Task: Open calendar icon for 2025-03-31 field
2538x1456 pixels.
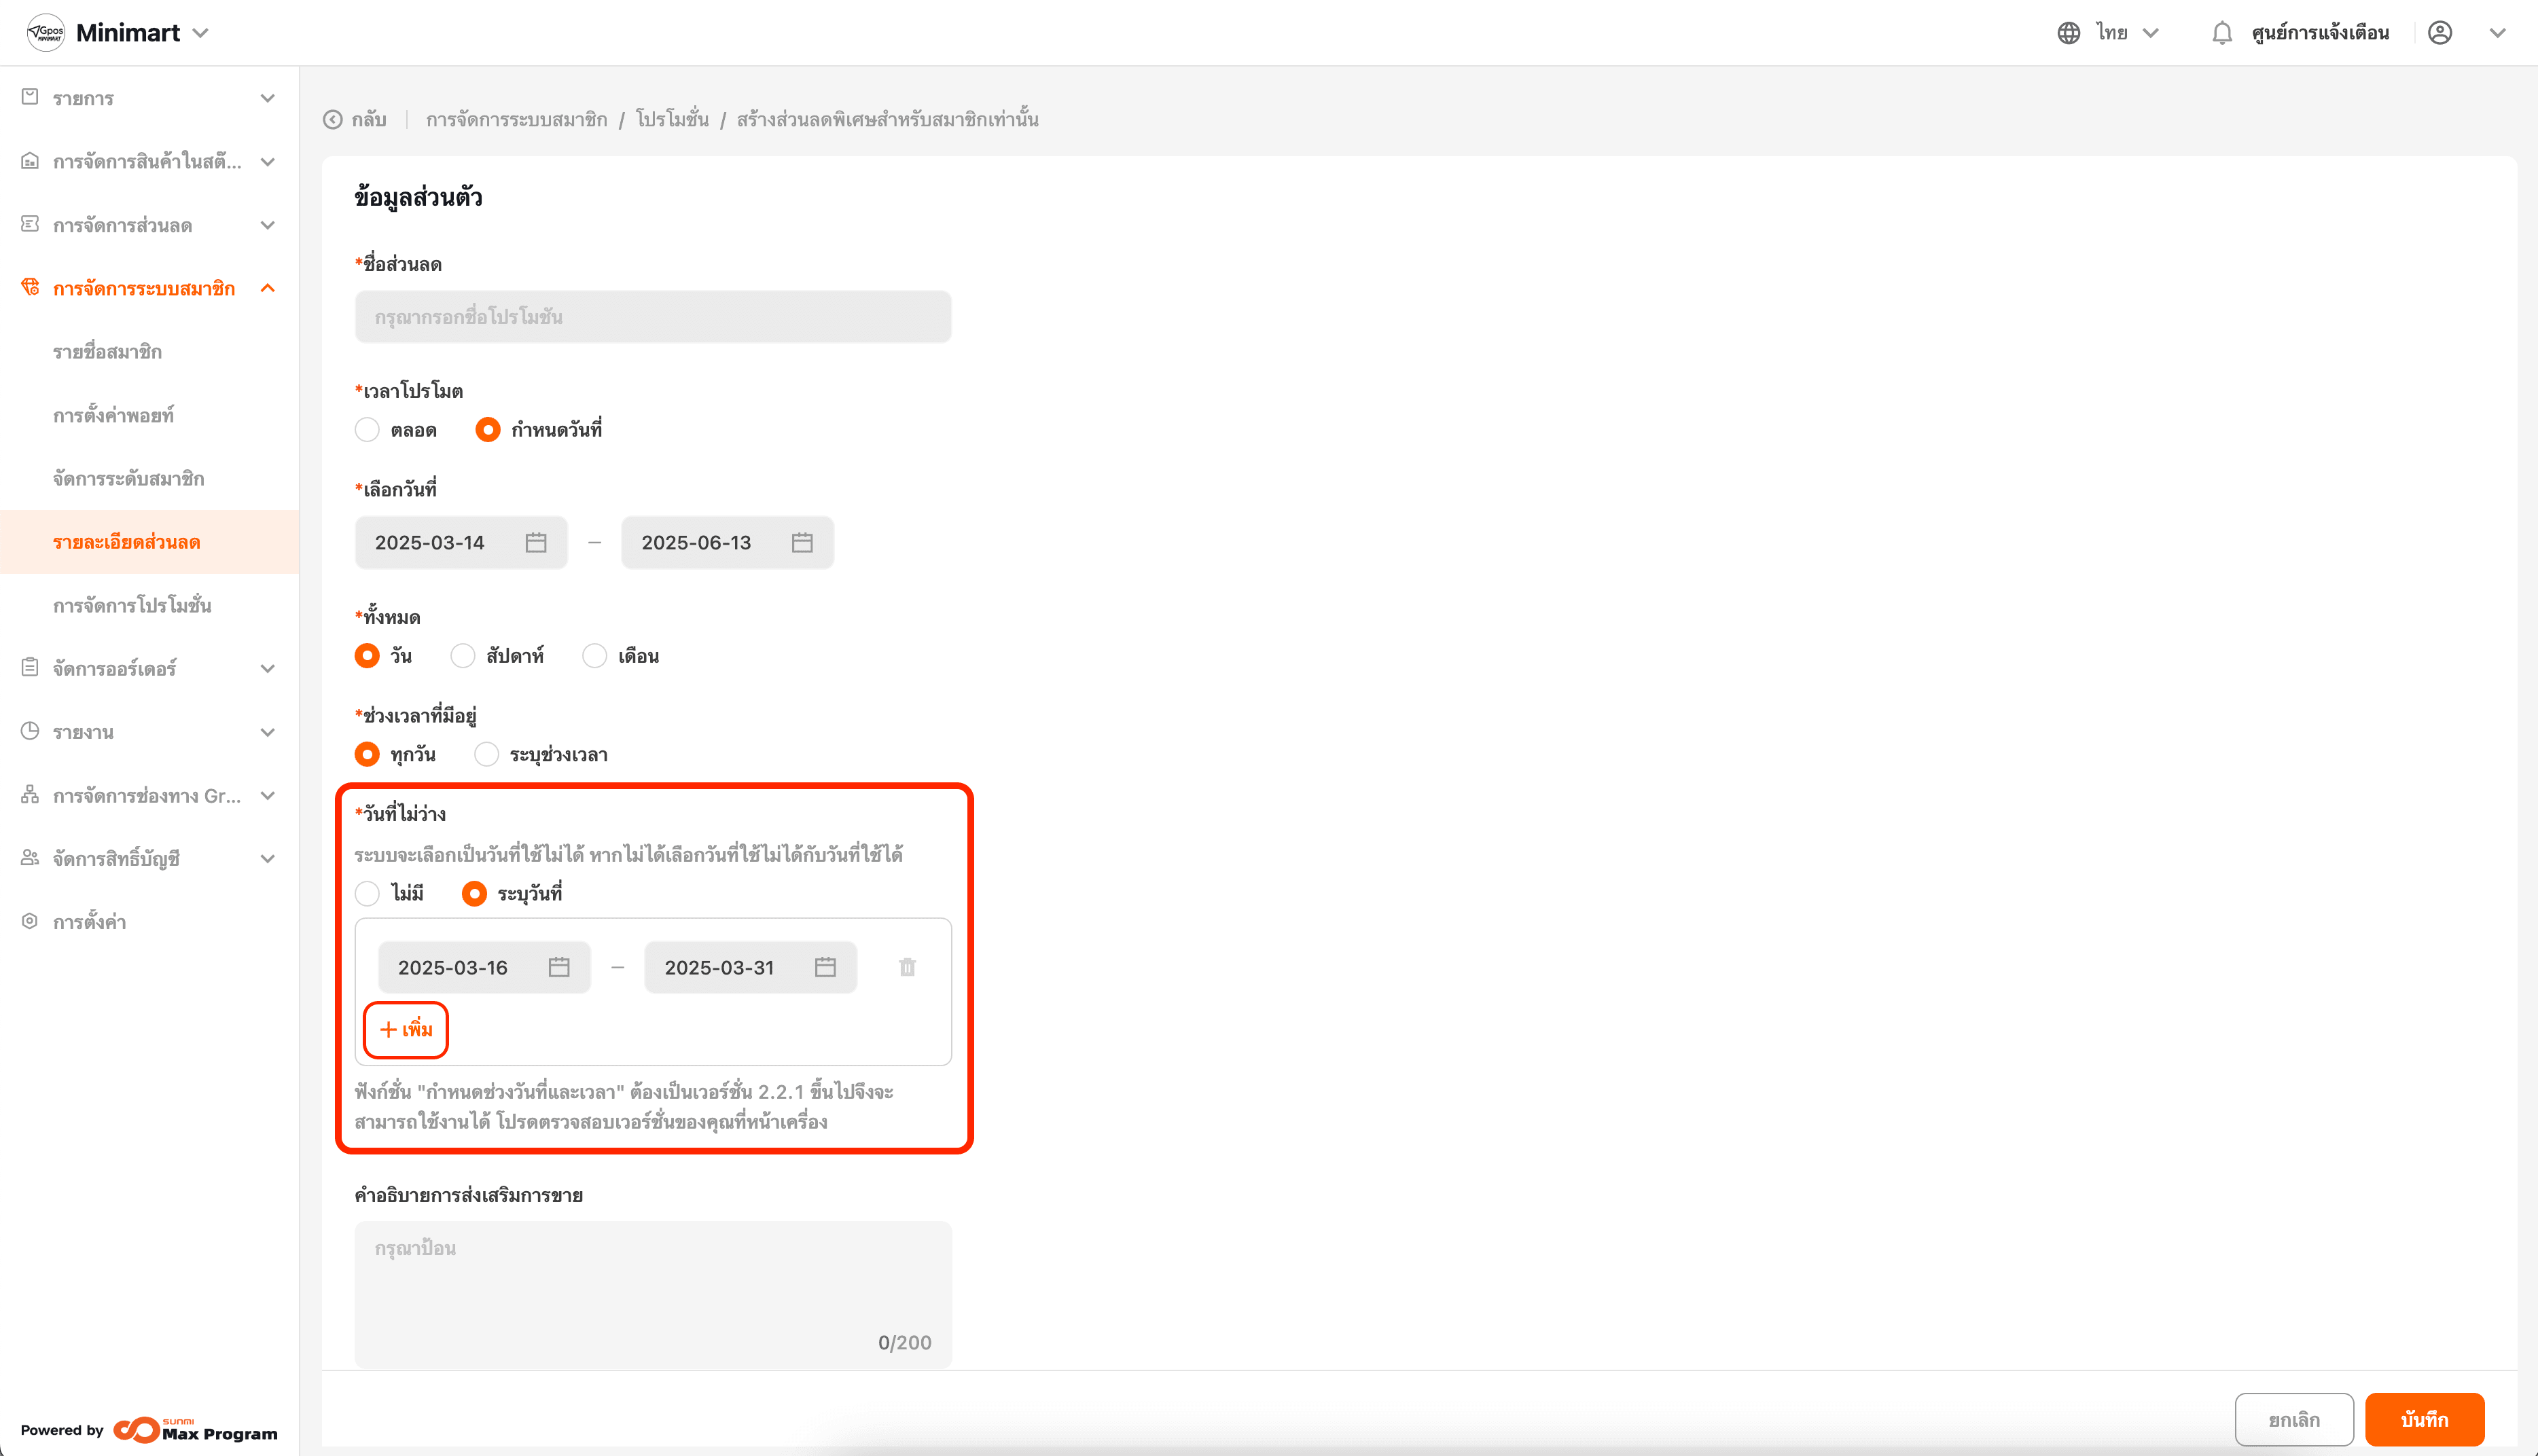Action: click(825, 967)
